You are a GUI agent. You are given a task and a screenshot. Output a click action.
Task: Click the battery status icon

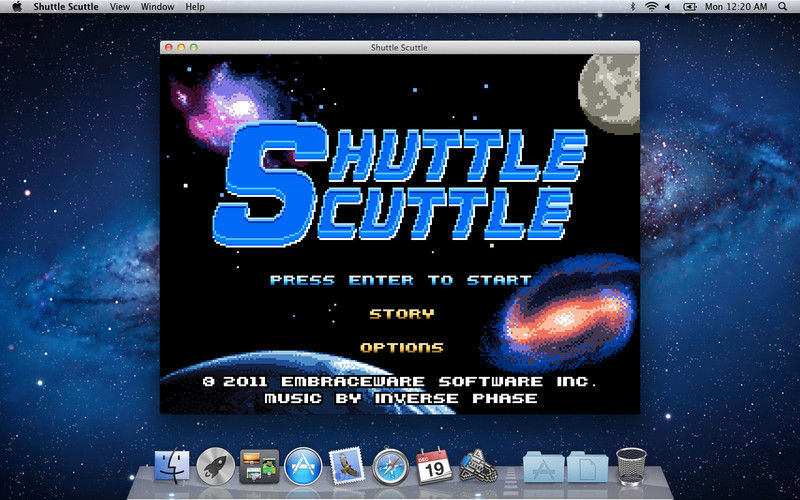(689, 7)
